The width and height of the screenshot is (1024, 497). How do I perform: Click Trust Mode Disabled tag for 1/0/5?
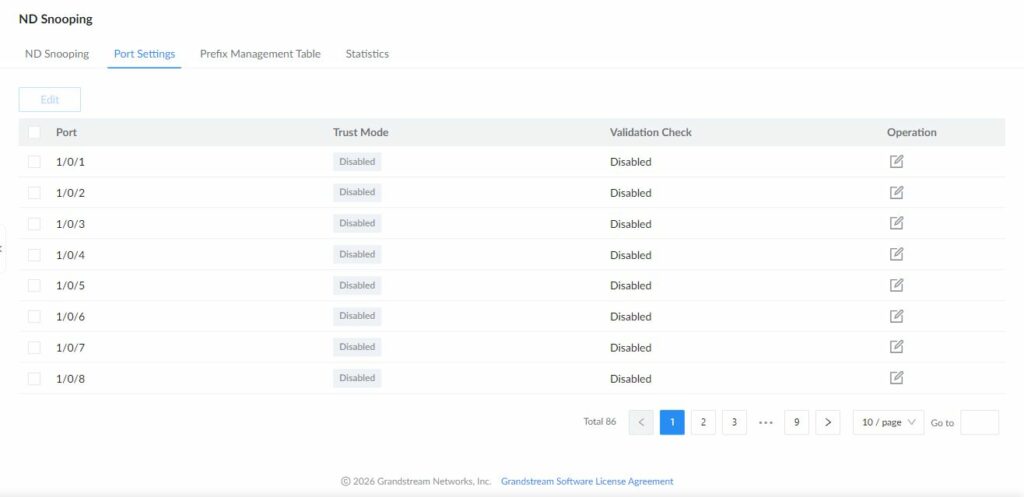coord(357,285)
